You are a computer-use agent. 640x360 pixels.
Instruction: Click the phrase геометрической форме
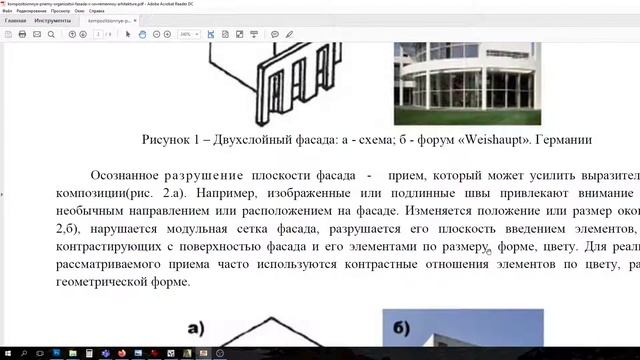click(x=123, y=282)
